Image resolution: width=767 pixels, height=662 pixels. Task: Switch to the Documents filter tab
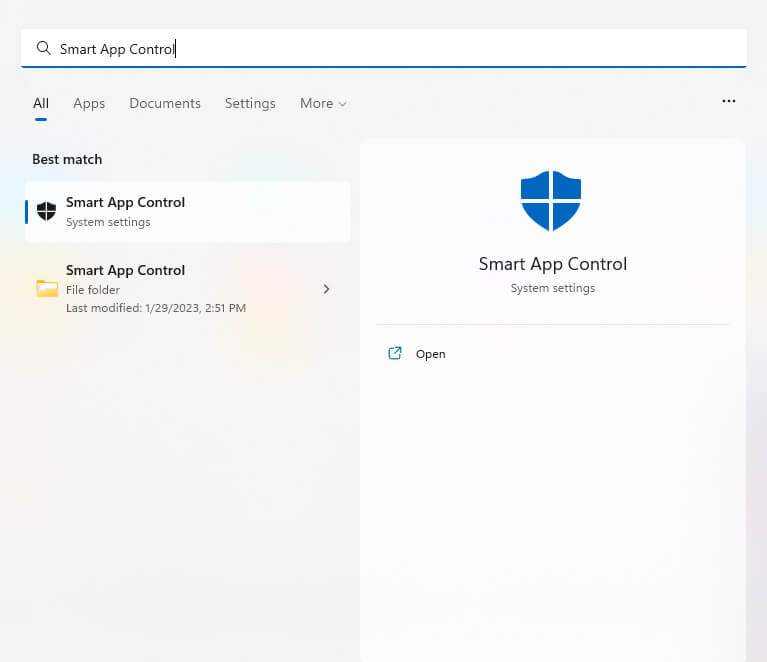pyautogui.click(x=165, y=103)
